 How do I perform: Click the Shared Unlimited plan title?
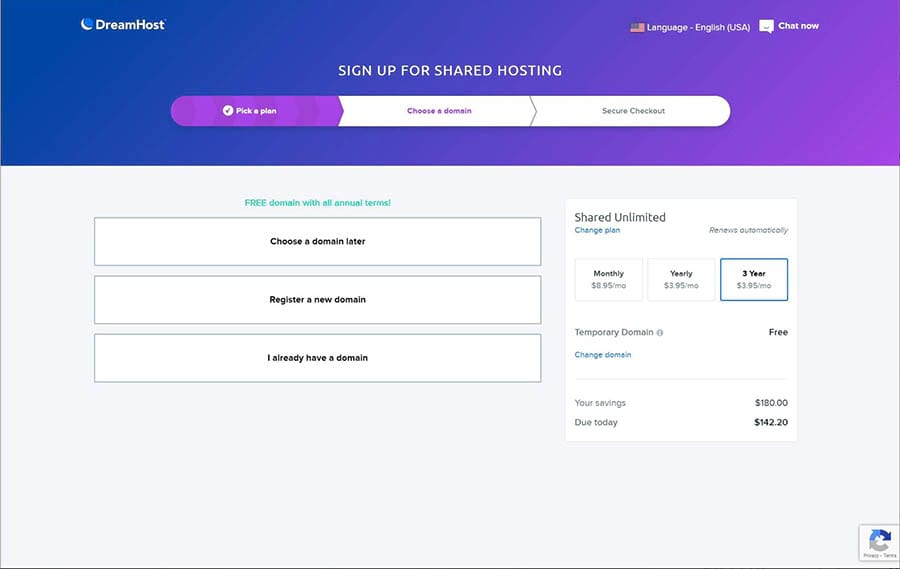(x=620, y=217)
